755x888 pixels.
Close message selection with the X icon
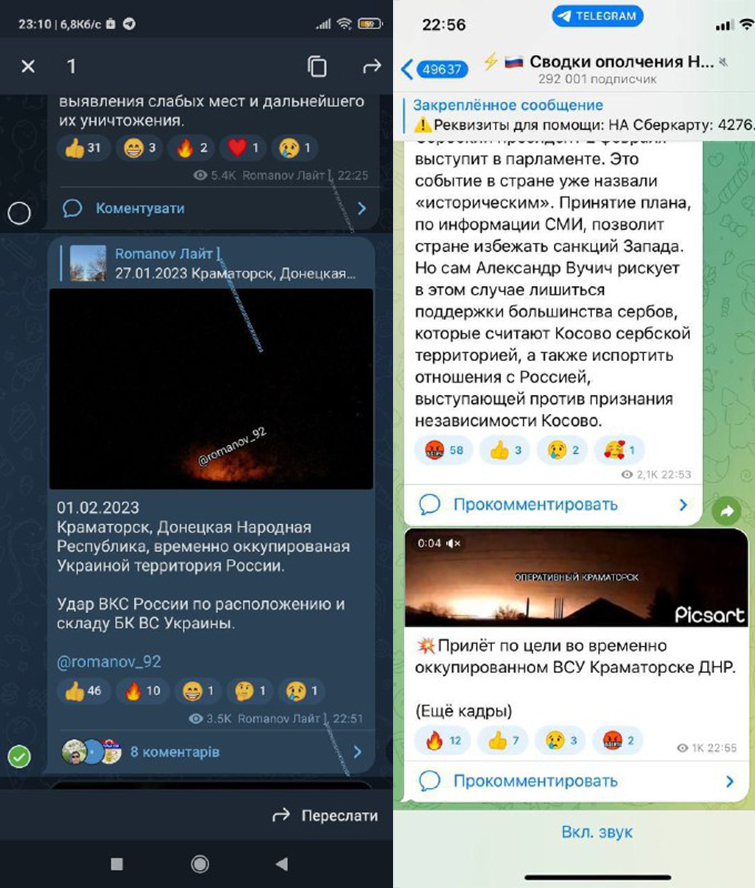pos(28,67)
